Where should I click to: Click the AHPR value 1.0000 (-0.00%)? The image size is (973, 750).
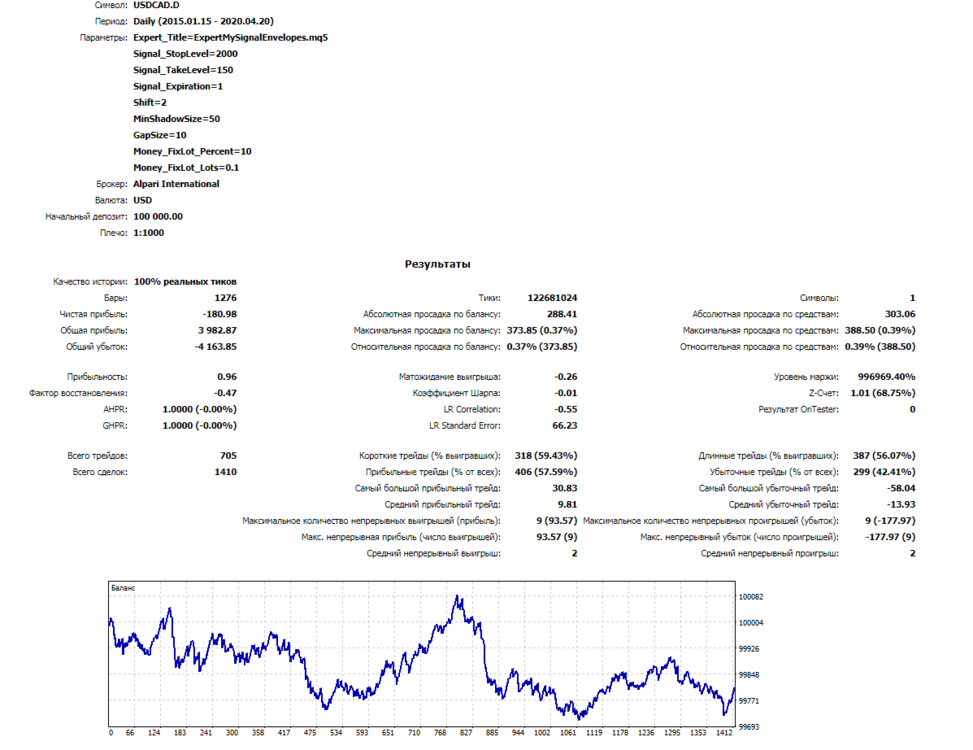tap(199, 409)
